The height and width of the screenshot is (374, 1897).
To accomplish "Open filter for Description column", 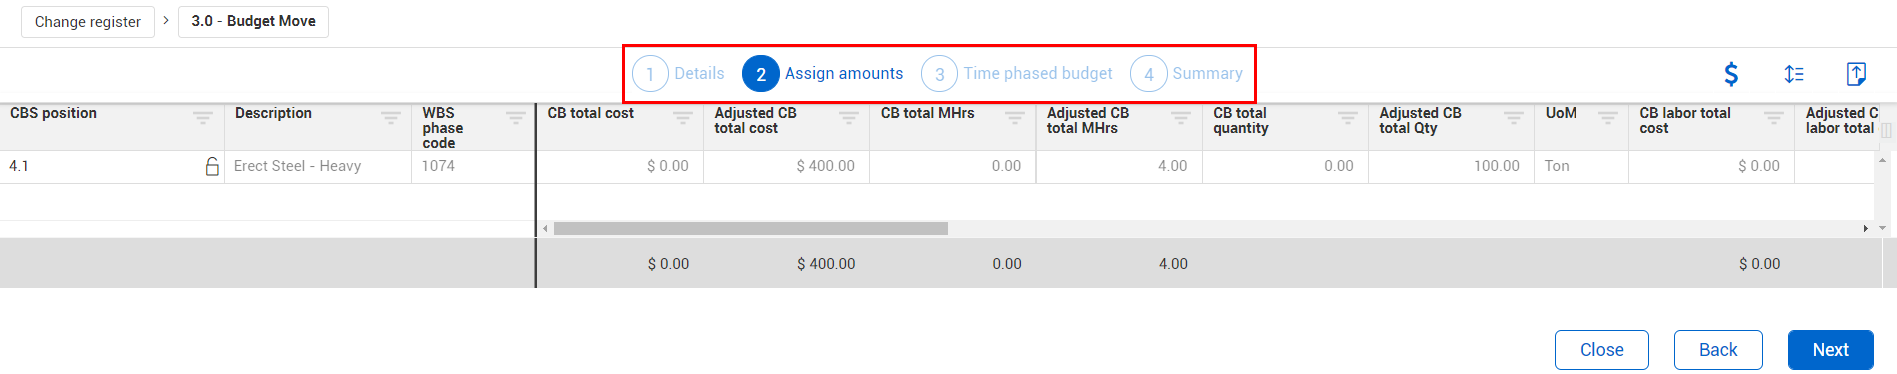I will (x=391, y=117).
